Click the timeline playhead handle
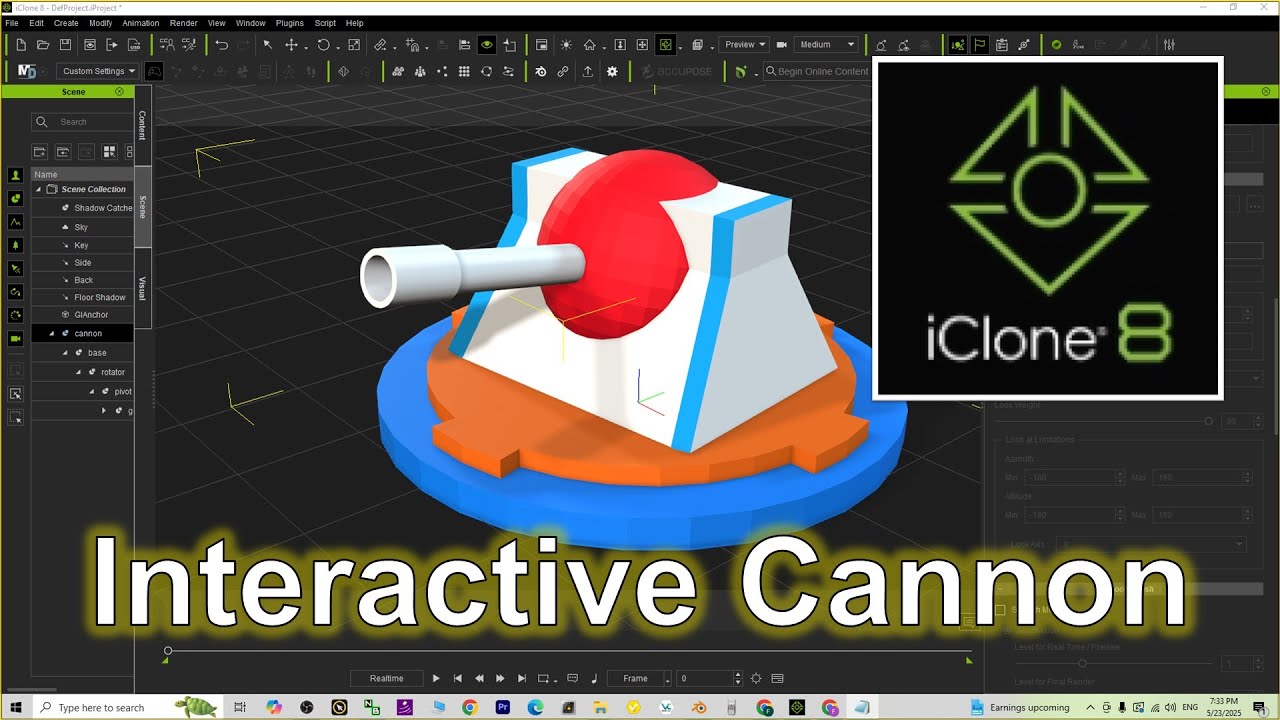 pyautogui.click(x=168, y=651)
